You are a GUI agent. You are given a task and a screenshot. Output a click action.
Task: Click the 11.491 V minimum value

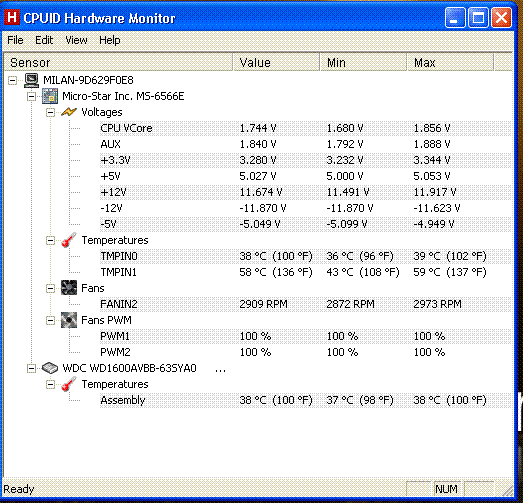(x=348, y=192)
